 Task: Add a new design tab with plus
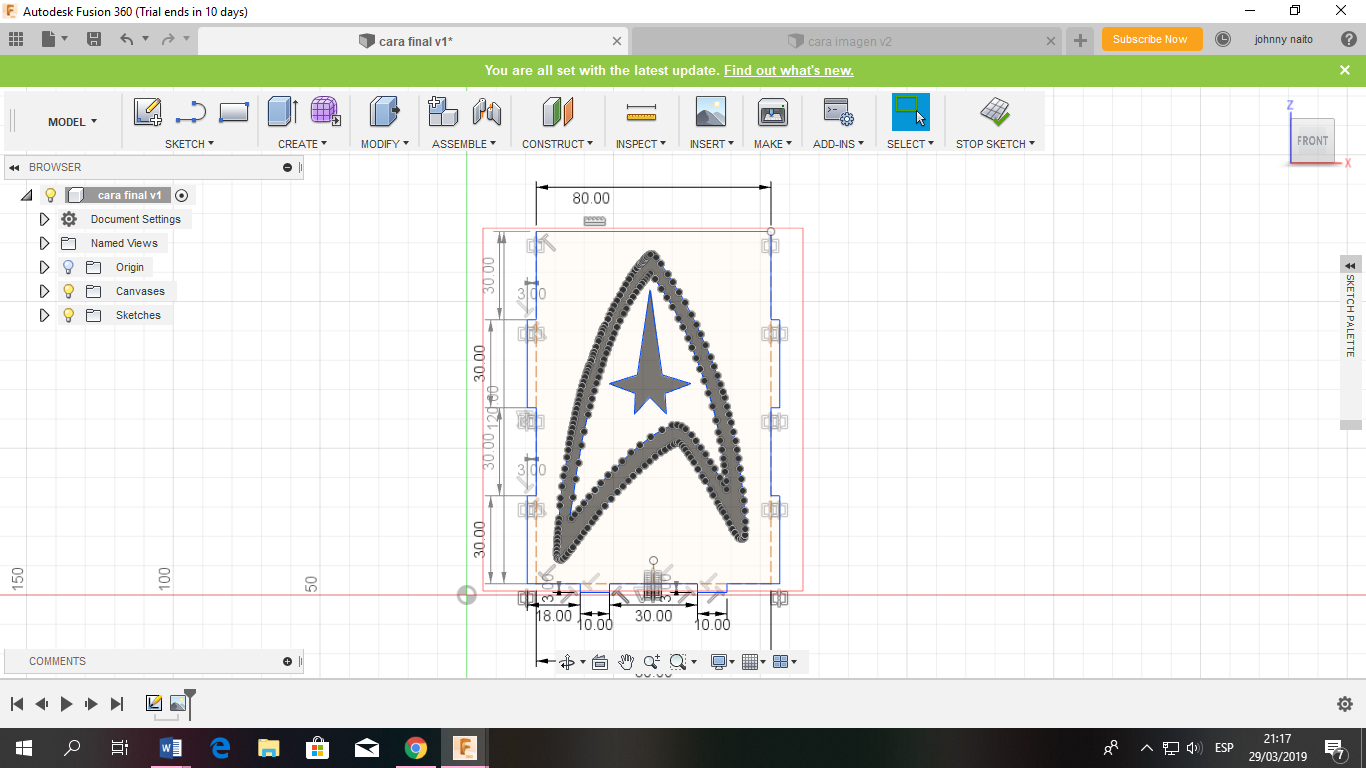coord(1080,40)
